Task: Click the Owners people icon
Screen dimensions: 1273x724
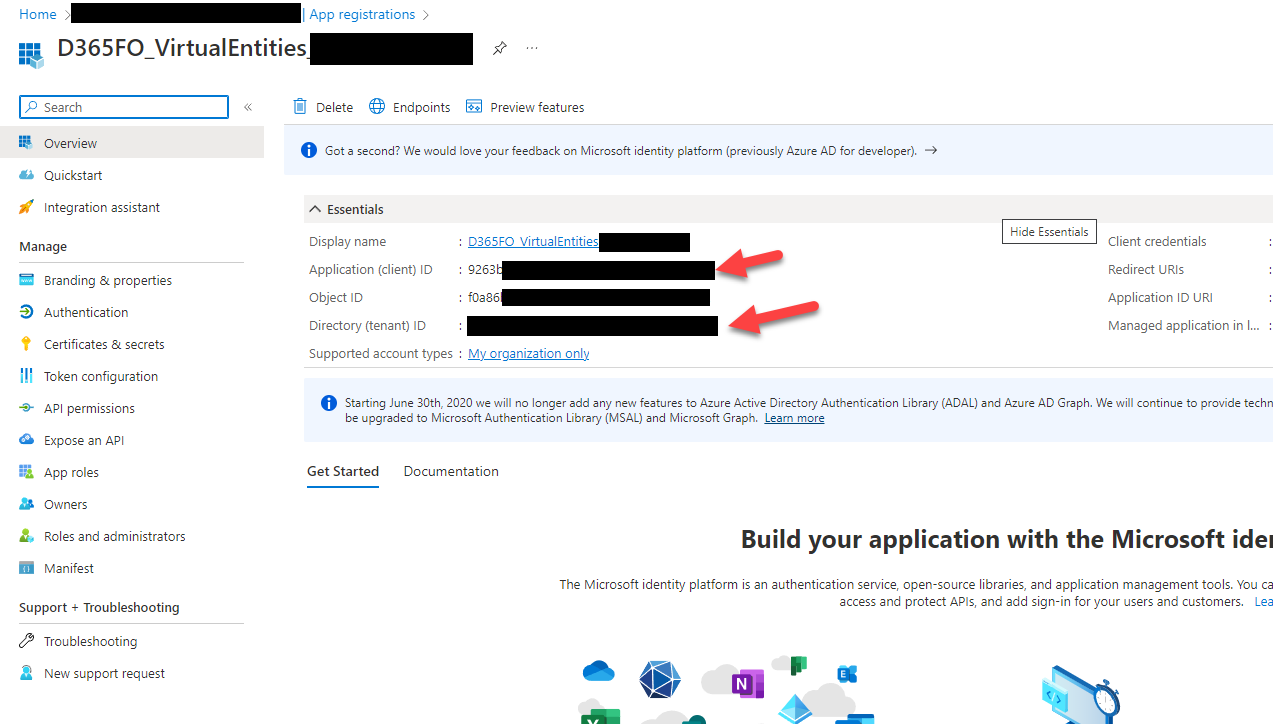Action: [26, 504]
